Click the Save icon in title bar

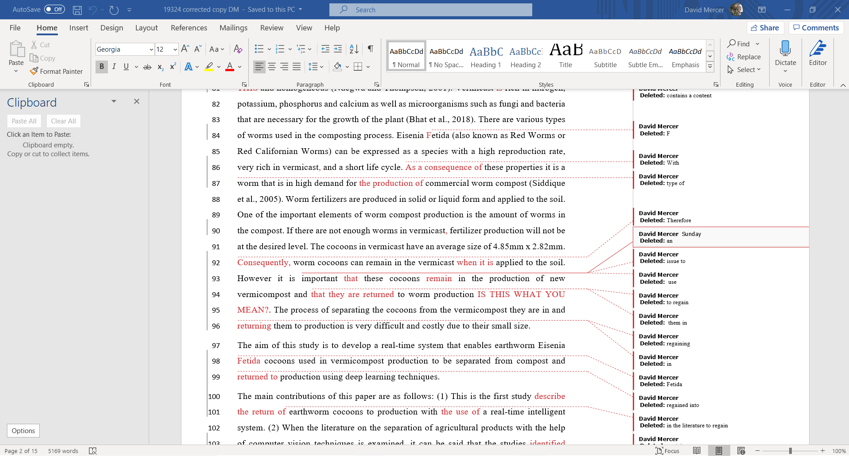coord(77,10)
